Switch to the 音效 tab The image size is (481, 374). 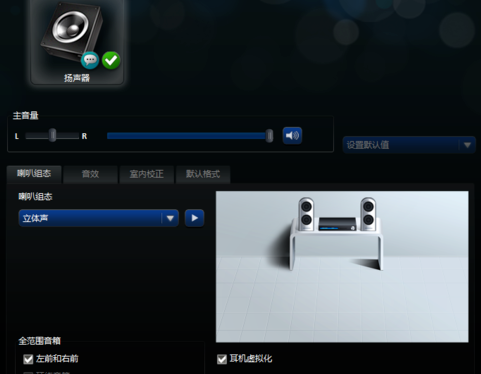(90, 174)
